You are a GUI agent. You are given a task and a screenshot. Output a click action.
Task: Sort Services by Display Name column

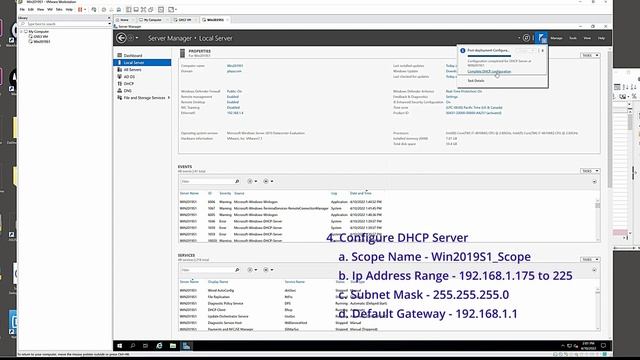(x=218, y=282)
